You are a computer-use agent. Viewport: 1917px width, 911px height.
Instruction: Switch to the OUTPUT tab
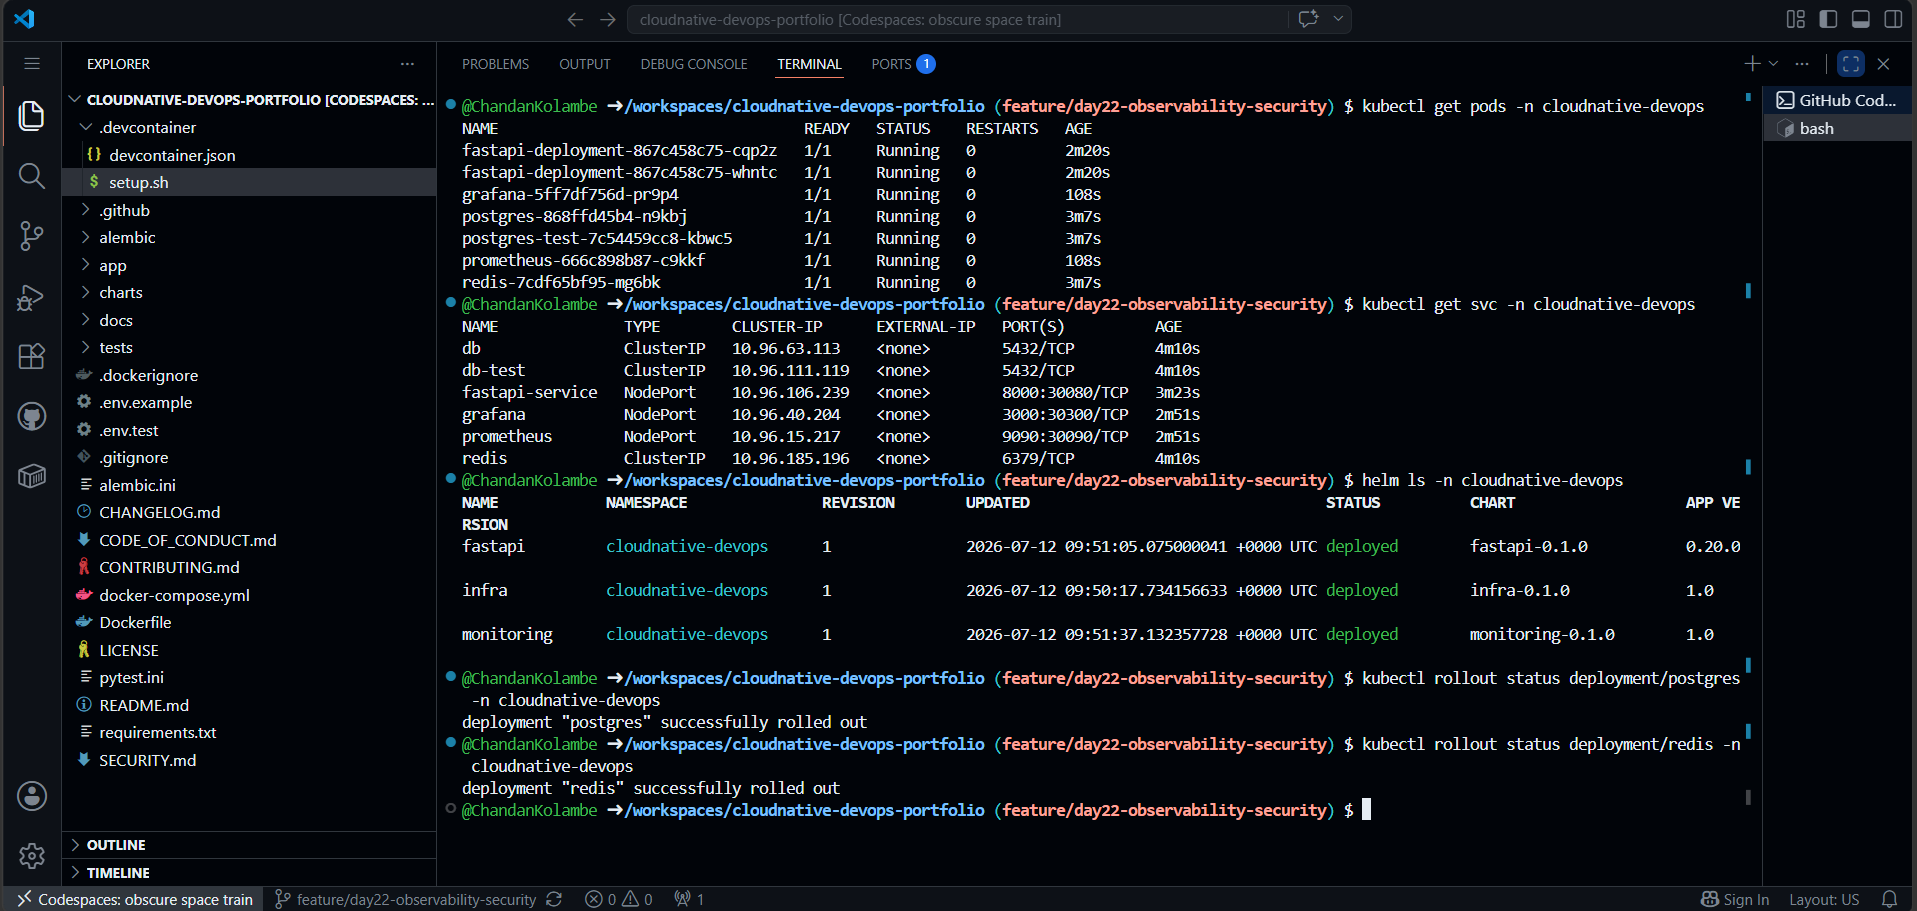(585, 64)
